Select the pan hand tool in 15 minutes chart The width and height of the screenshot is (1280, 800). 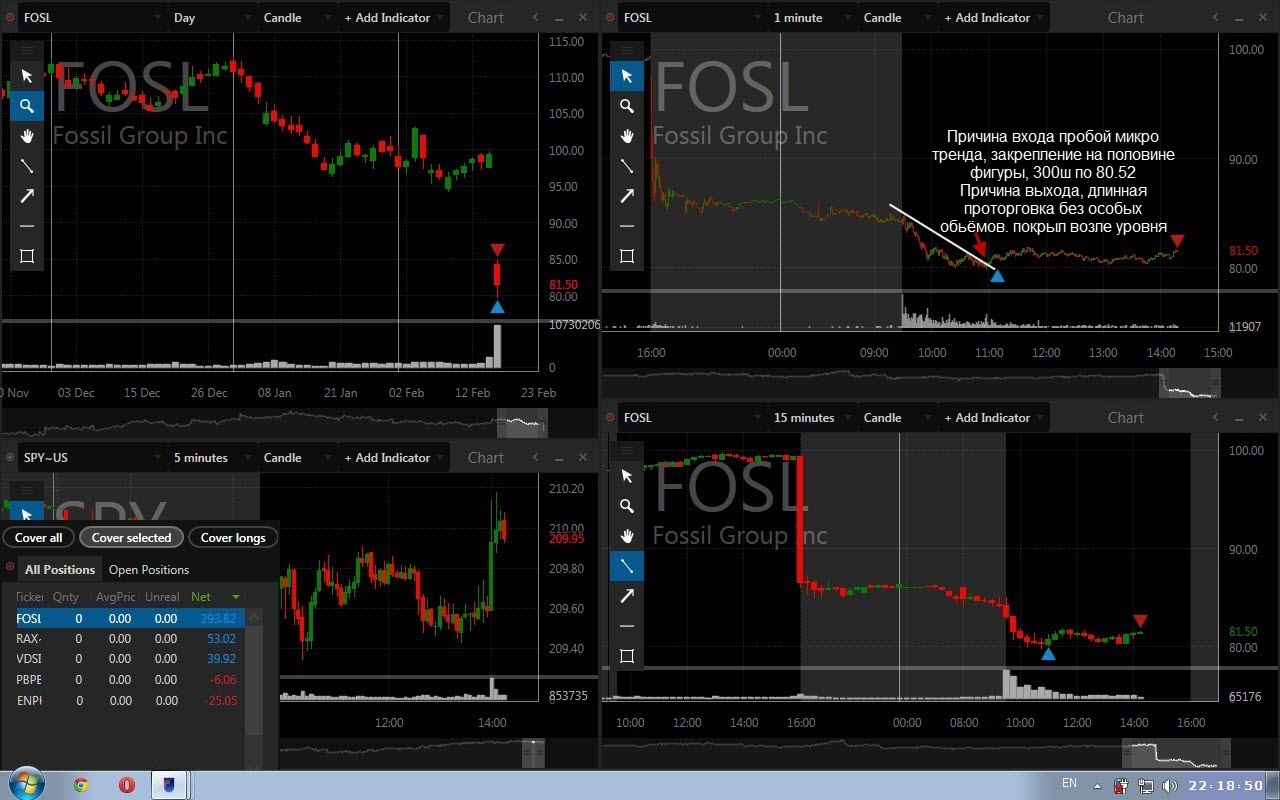tap(627, 536)
